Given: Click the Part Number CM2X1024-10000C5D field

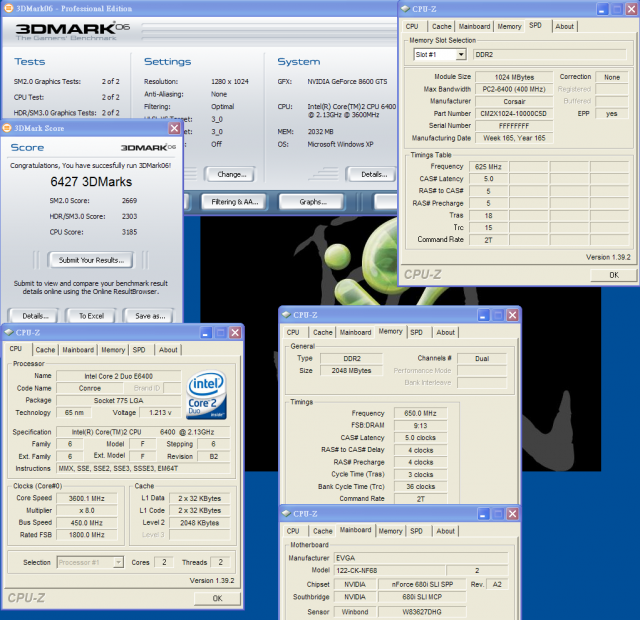Looking at the screenshot, I should tap(514, 113).
